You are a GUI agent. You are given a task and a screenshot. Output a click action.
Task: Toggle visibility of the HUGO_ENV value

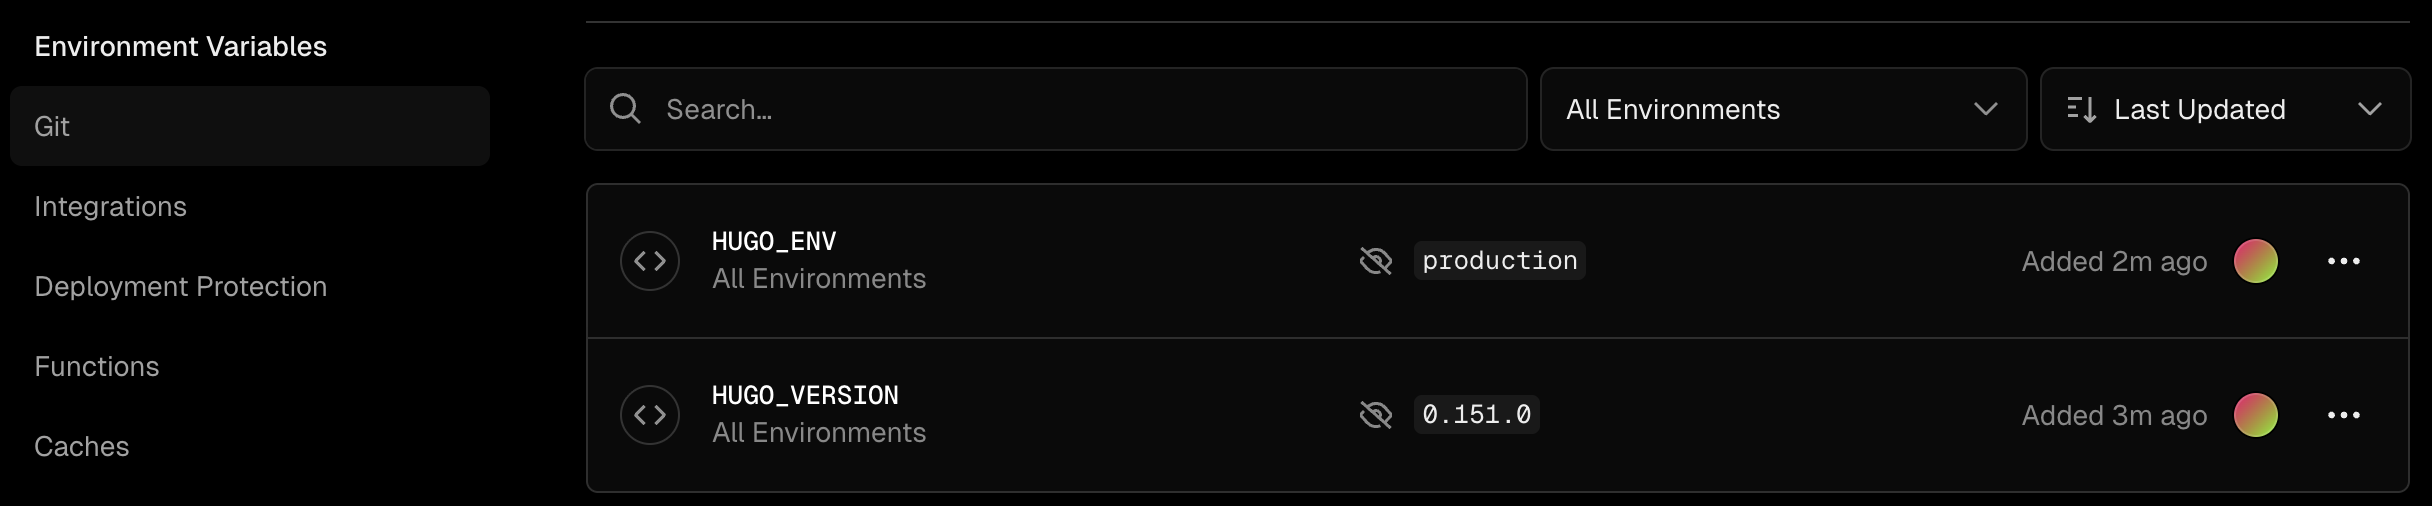1376,261
